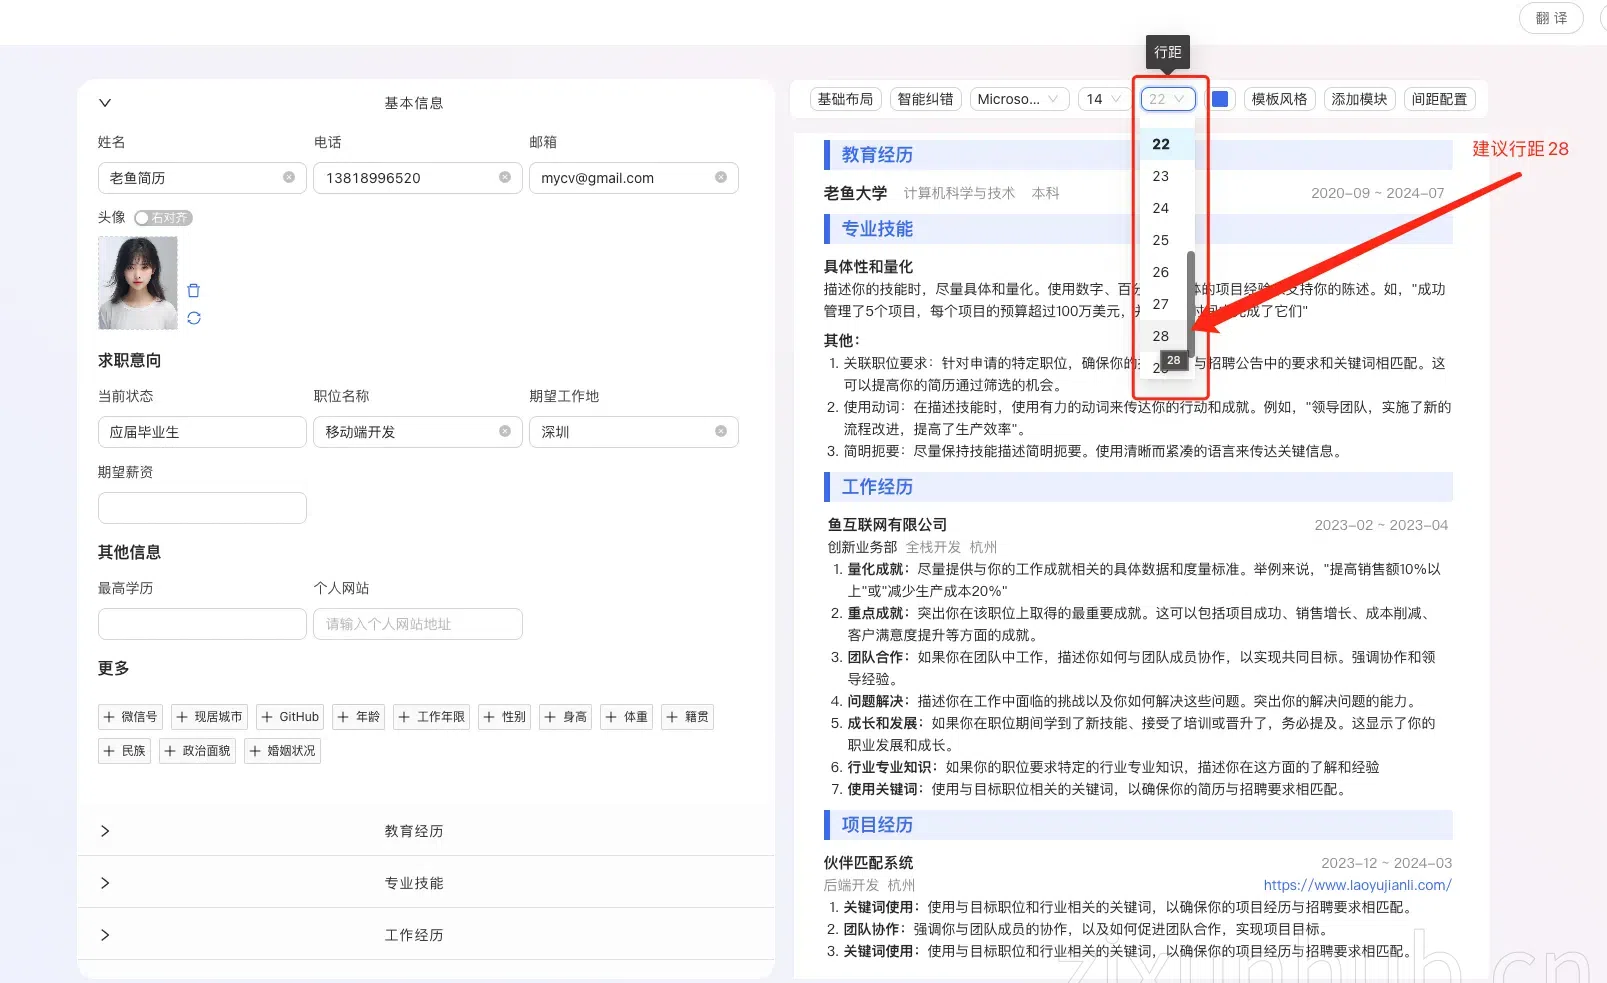The image size is (1607, 983).
Task: Select line spacing 27 option
Action: [1163, 304]
